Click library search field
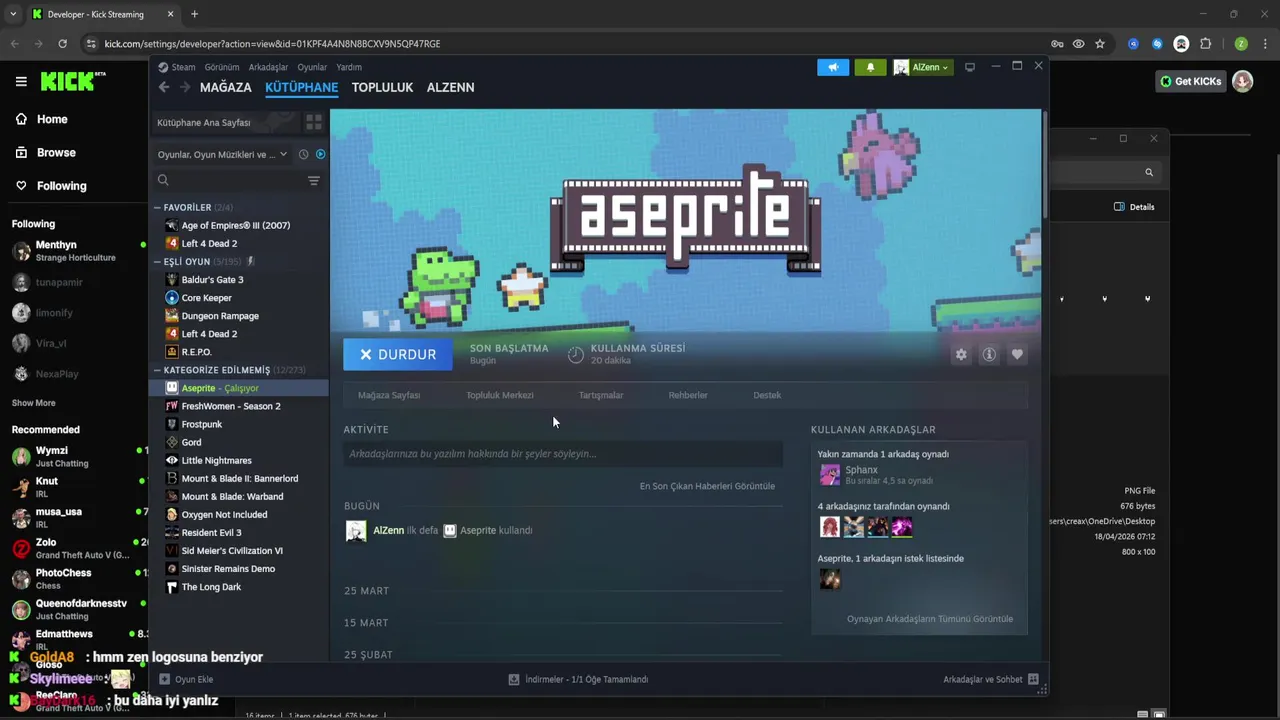The image size is (1280, 720). click(x=229, y=180)
